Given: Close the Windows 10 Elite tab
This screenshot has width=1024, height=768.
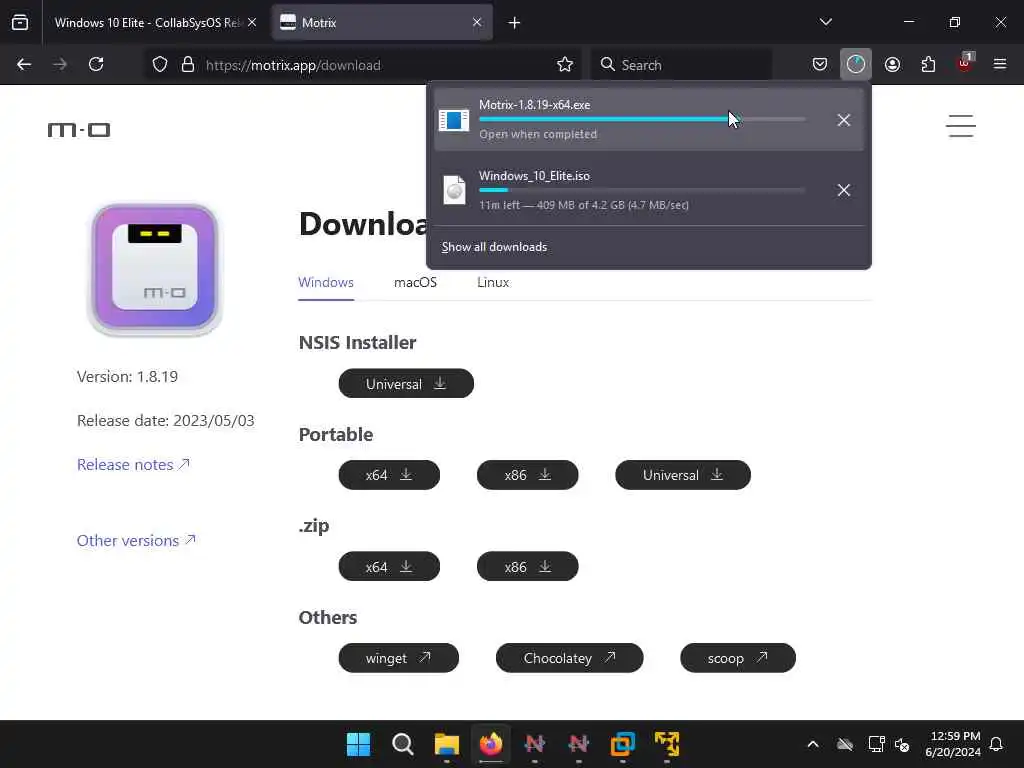Looking at the screenshot, I should (252, 23).
